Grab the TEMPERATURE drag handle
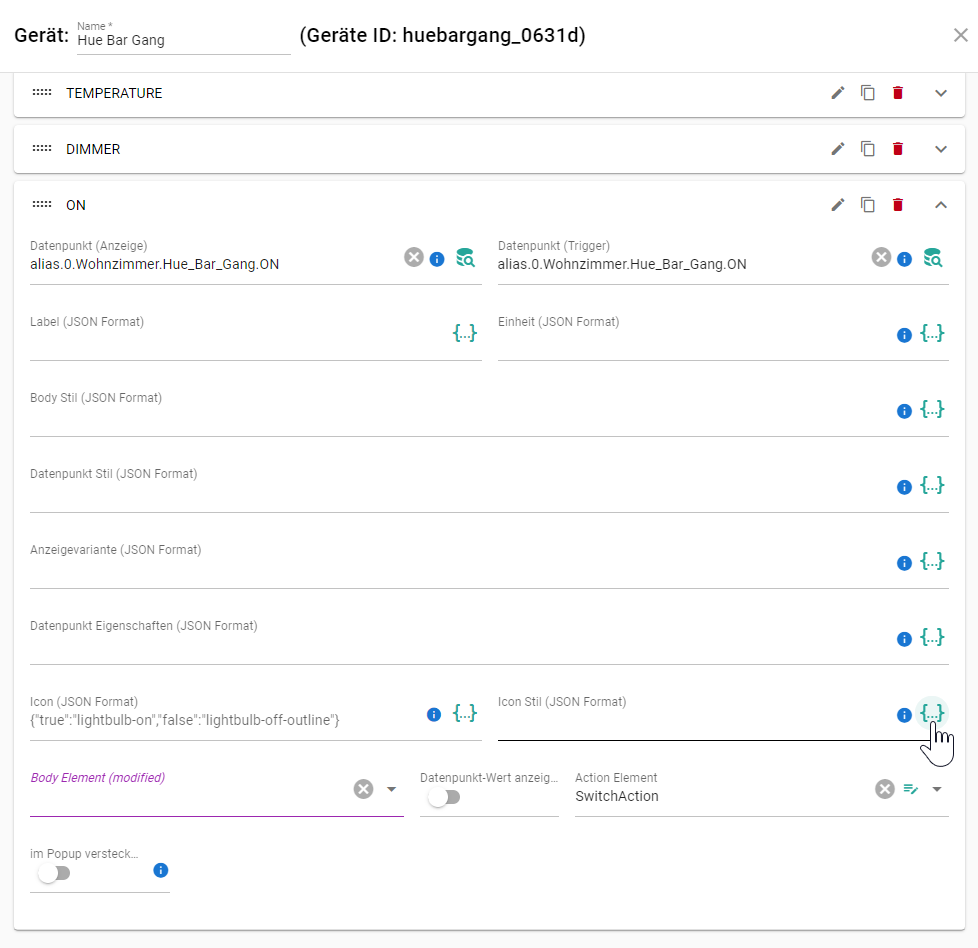978x948 pixels. pyautogui.click(x=42, y=92)
